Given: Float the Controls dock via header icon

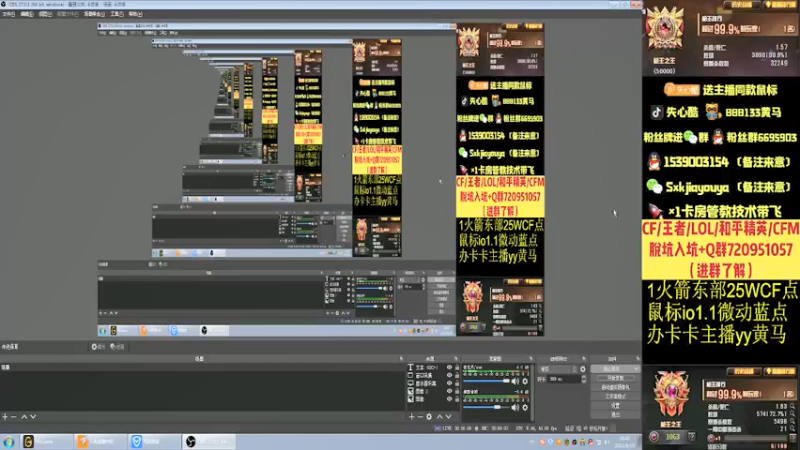Looking at the screenshot, I should (x=638, y=358).
